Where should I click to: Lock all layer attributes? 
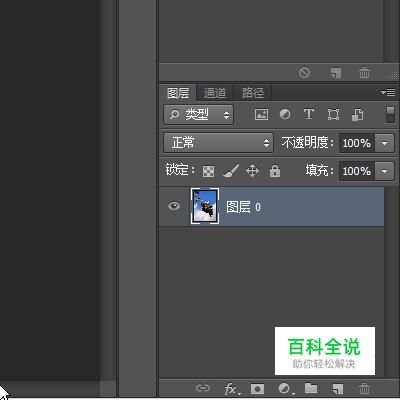click(275, 171)
